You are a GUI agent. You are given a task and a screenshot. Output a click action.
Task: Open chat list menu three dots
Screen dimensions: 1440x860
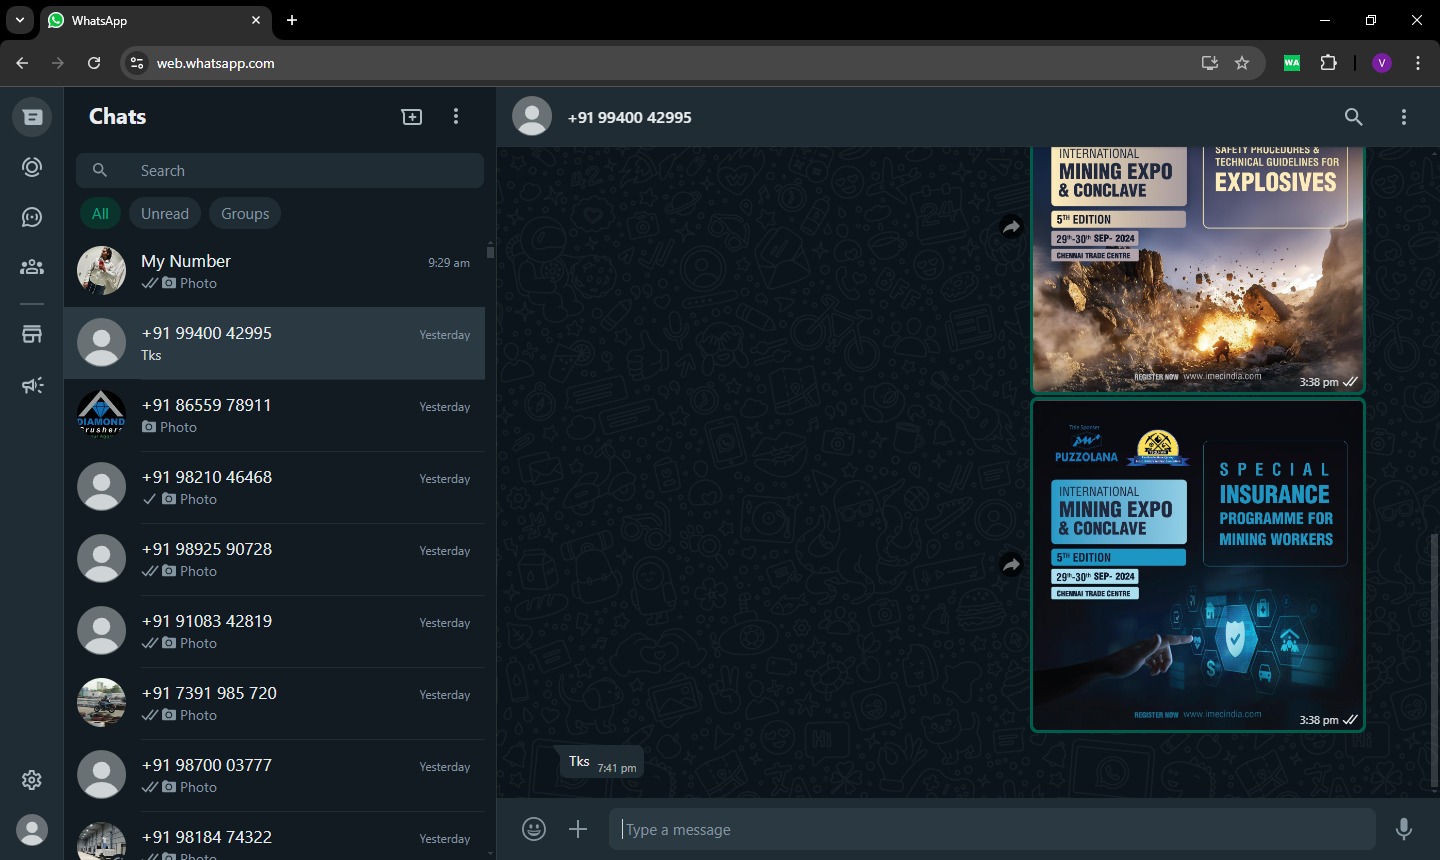pos(456,117)
